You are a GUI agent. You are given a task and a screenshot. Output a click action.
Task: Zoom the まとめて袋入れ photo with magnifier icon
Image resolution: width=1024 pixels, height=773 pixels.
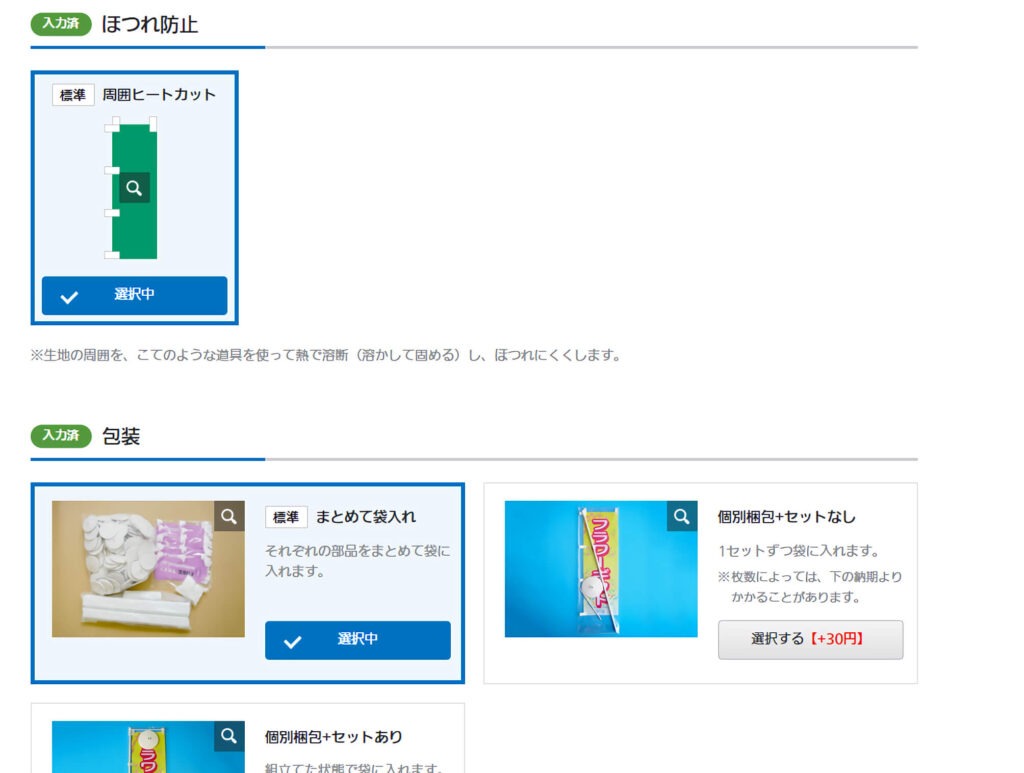(229, 516)
